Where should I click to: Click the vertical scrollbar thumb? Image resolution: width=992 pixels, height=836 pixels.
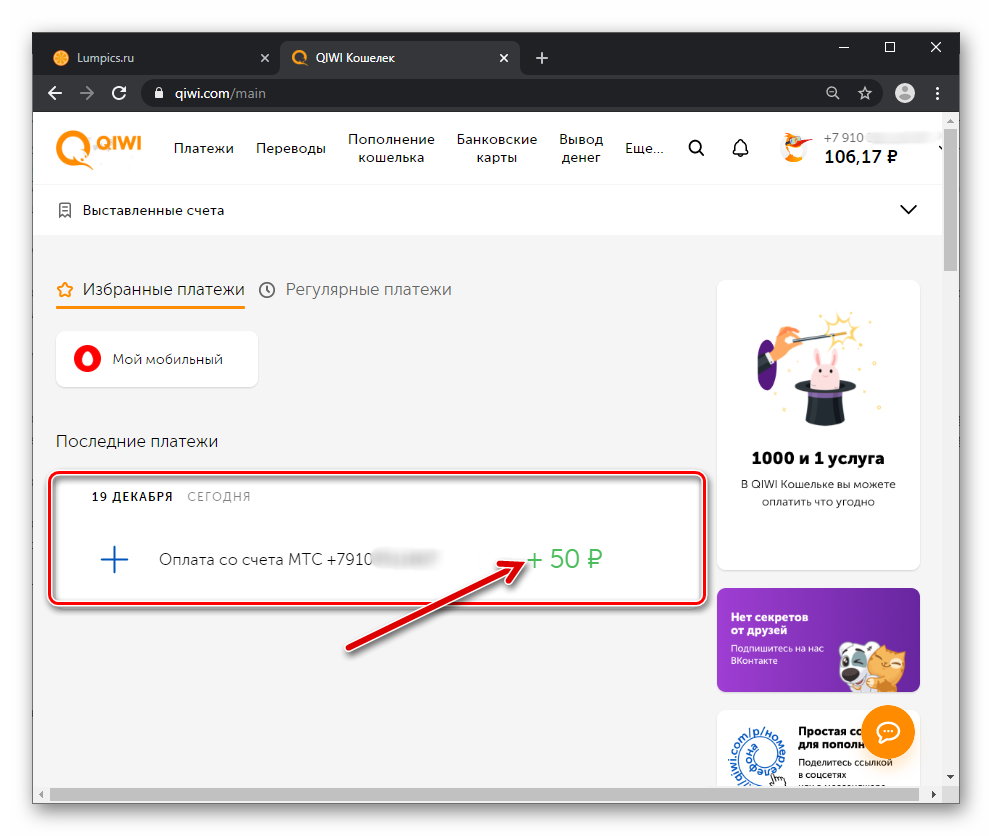tap(950, 200)
